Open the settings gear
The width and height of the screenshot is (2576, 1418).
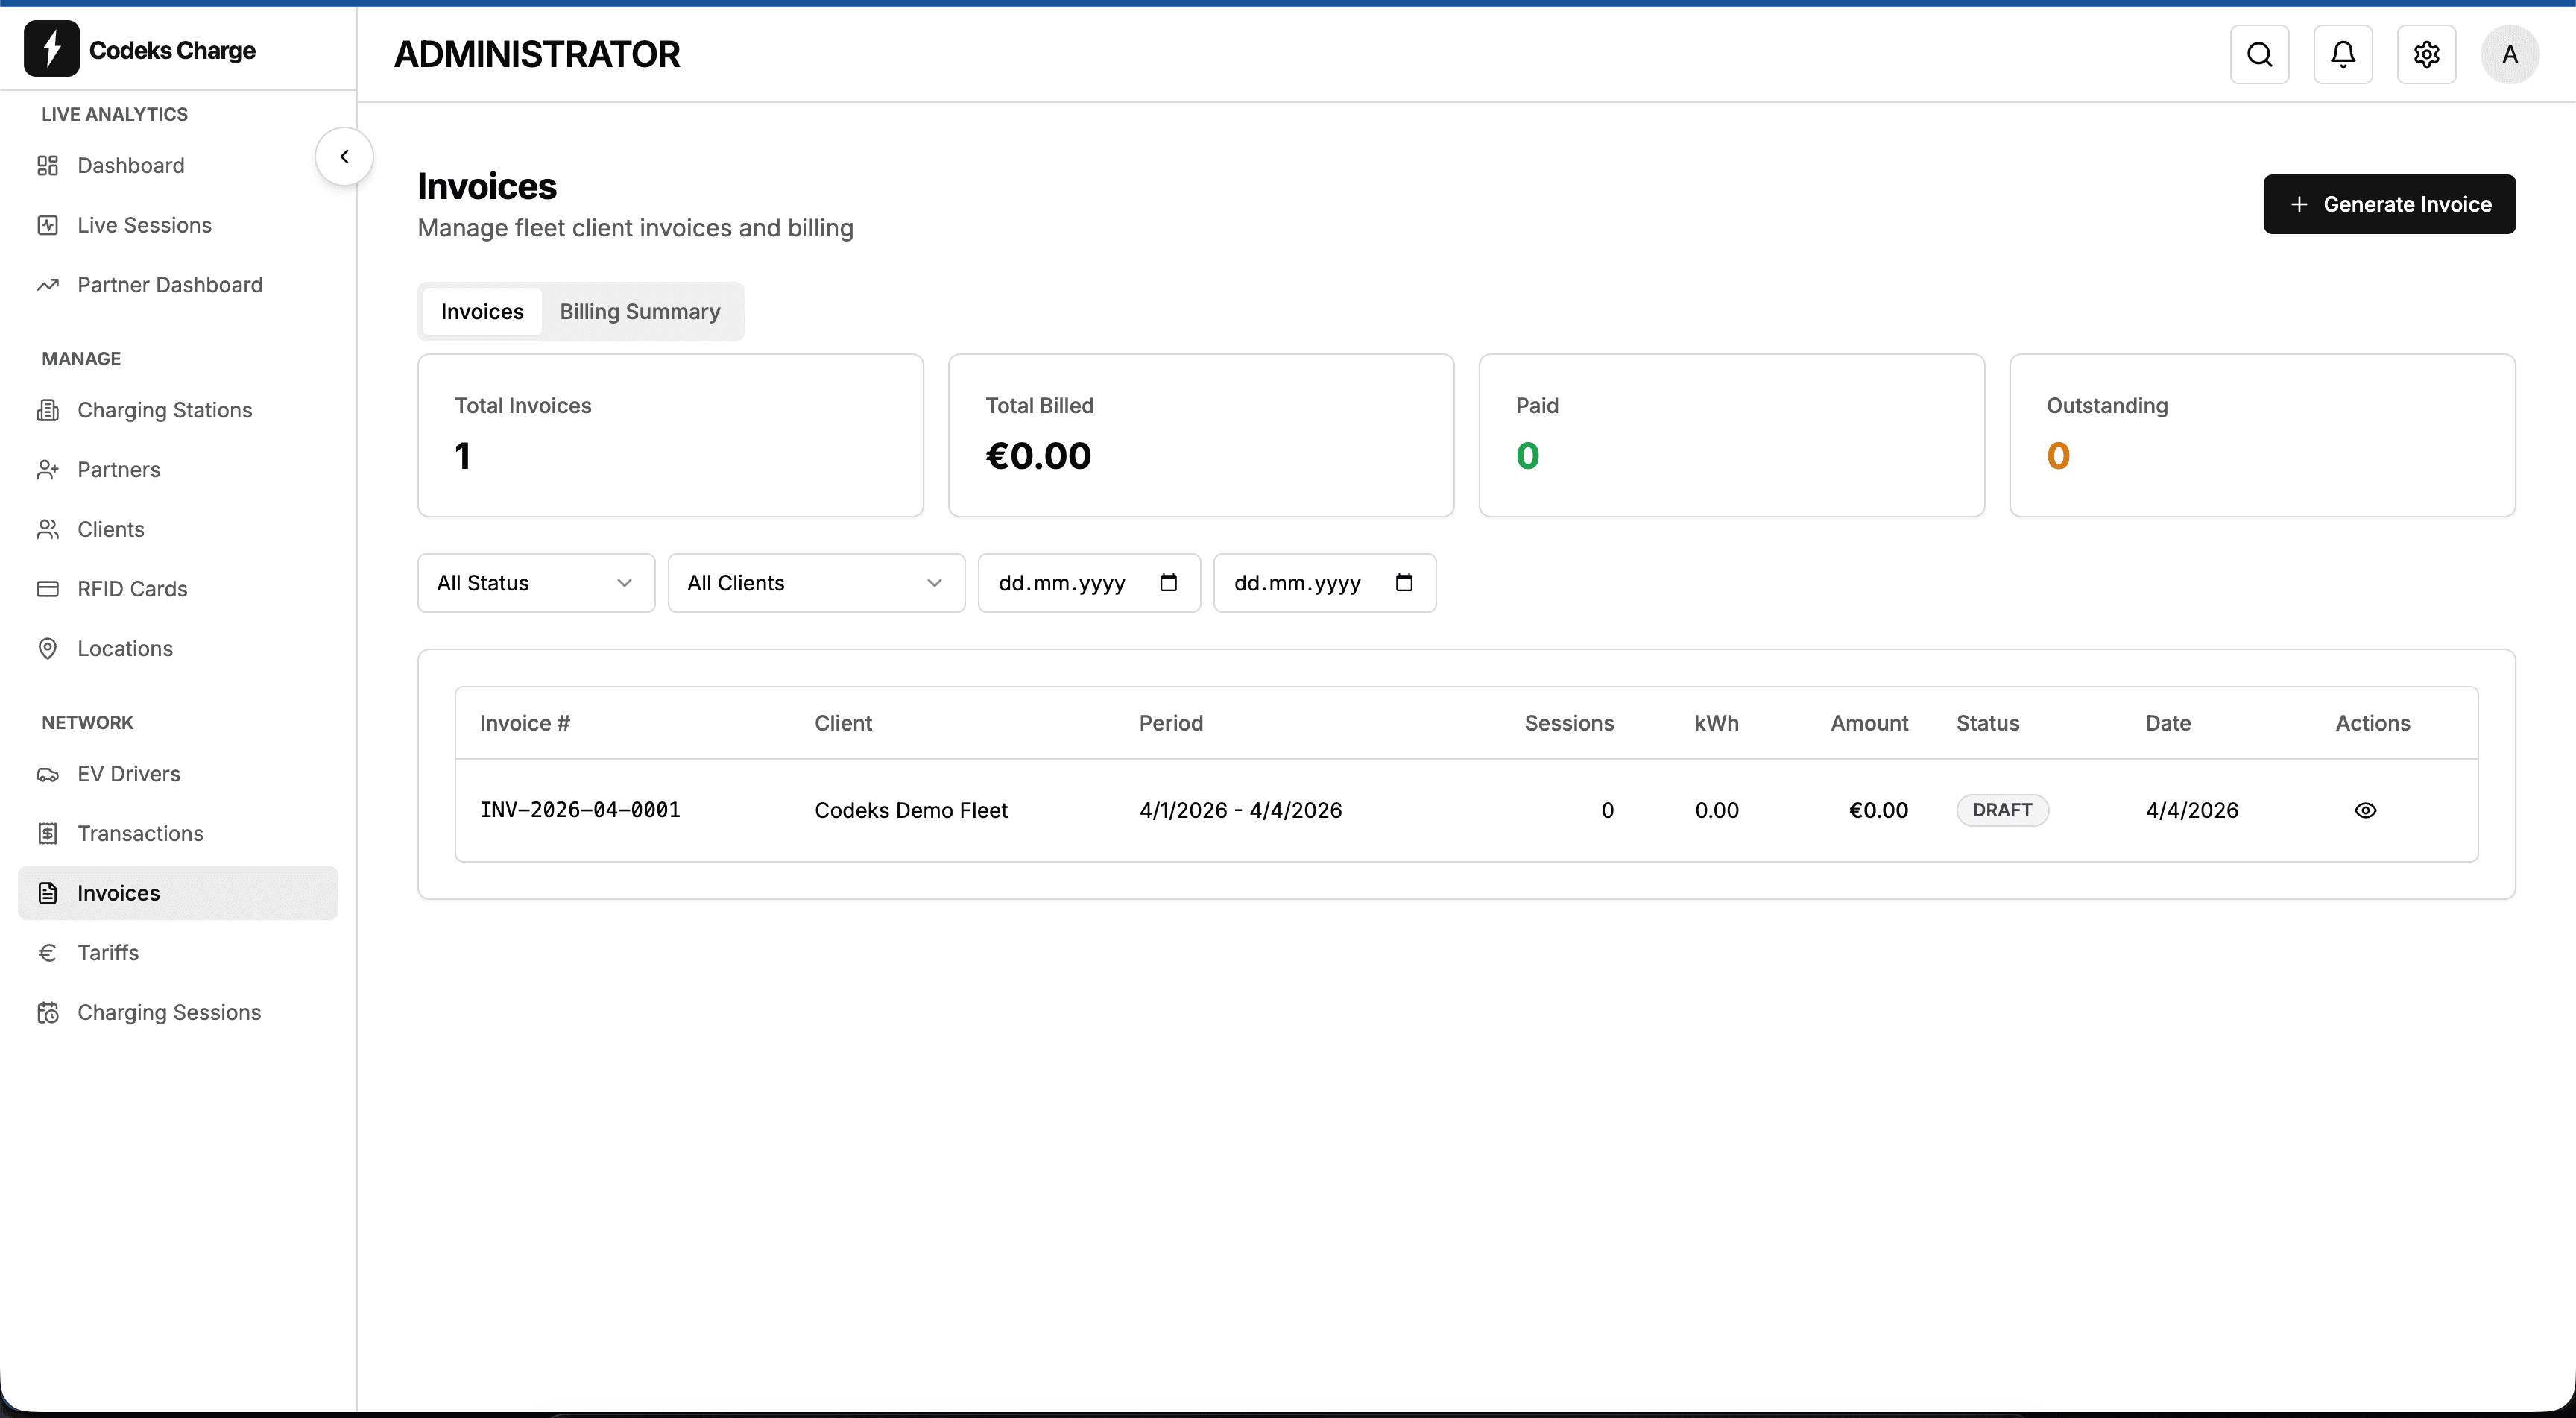[x=2427, y=54]
